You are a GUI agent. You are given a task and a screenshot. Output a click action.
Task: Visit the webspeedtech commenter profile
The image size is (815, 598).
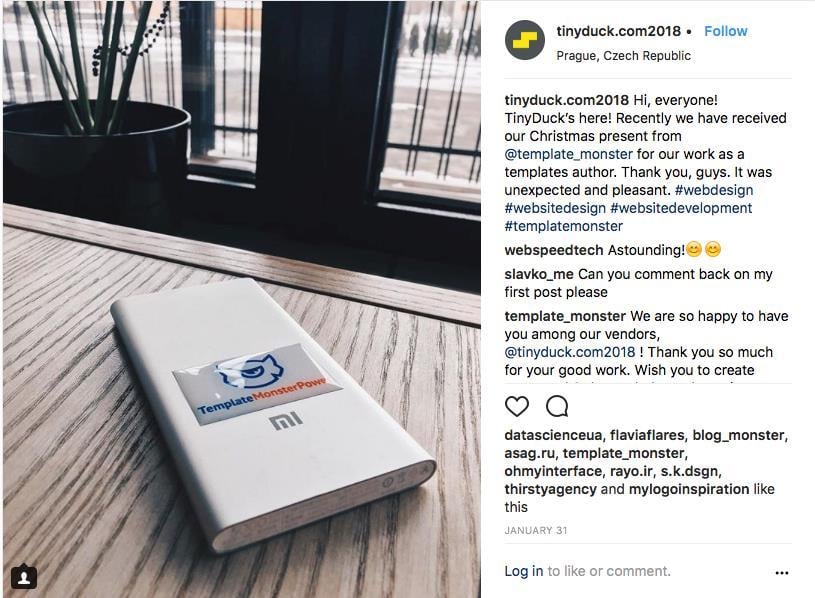pyautogui.click(x=554, y=250)
